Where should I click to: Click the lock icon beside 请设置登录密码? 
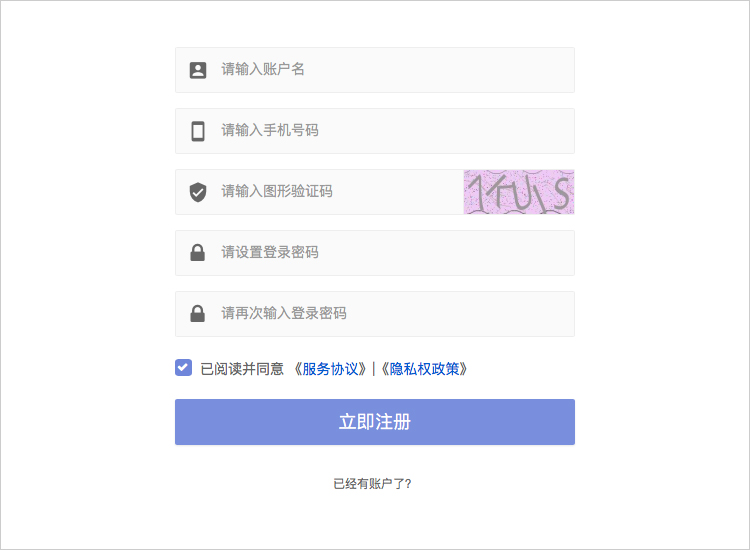click(x=198, y=253)
